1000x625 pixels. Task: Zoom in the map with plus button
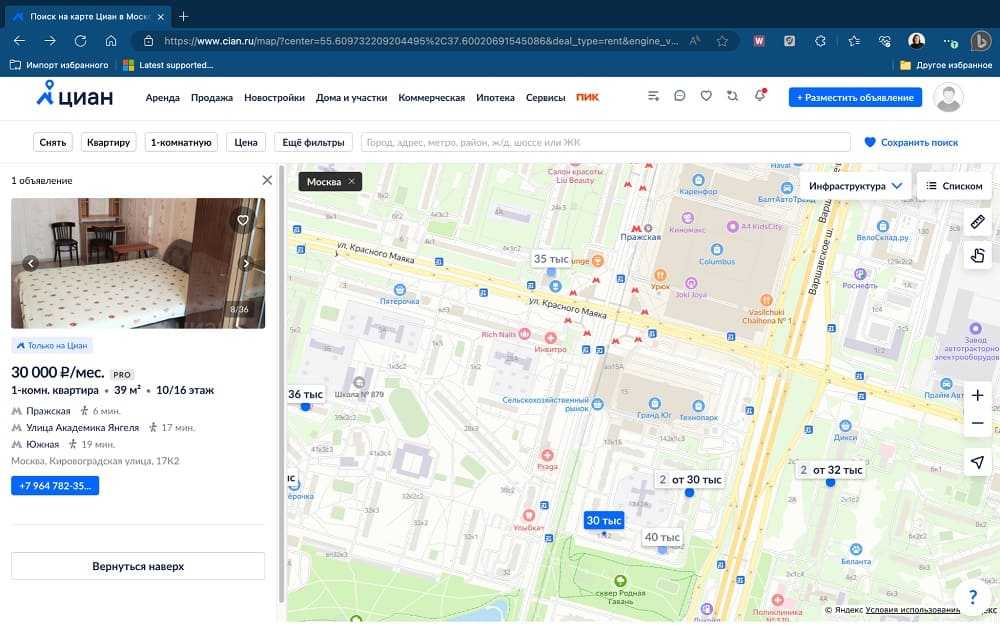[977, 395]
